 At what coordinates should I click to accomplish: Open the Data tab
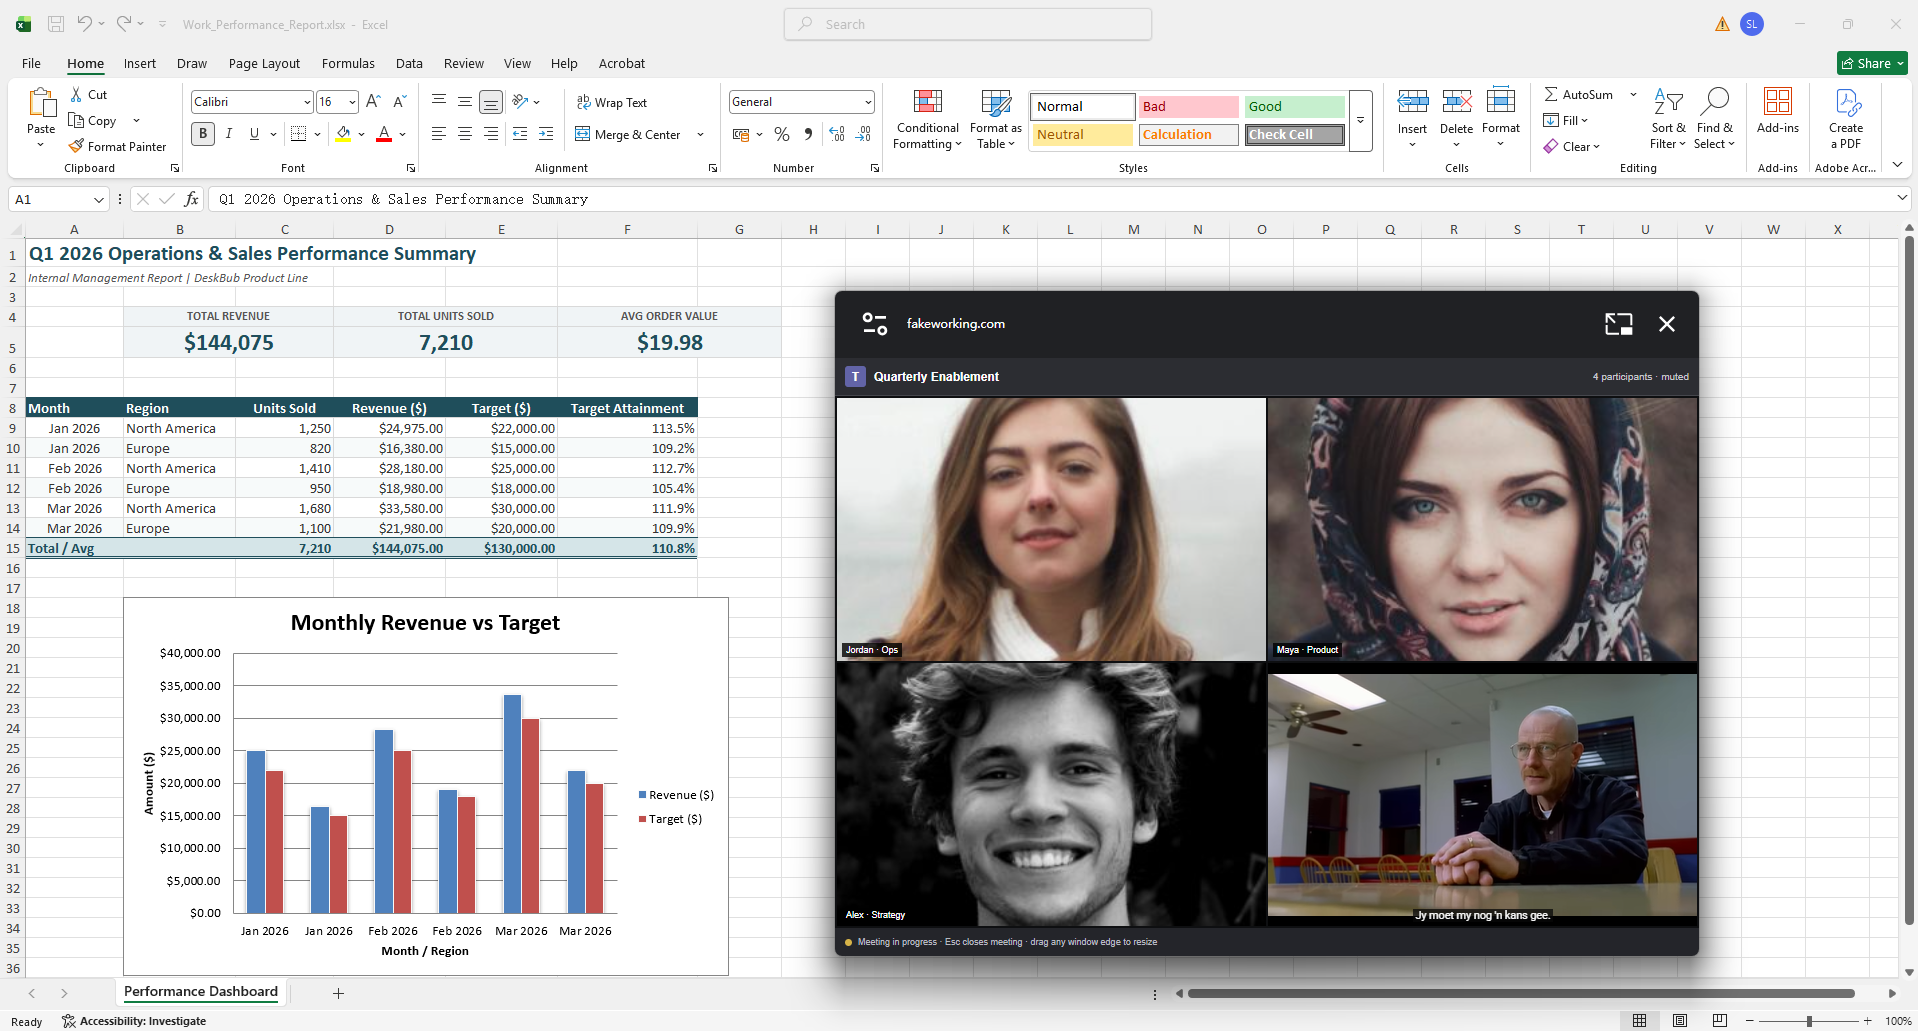409,63
